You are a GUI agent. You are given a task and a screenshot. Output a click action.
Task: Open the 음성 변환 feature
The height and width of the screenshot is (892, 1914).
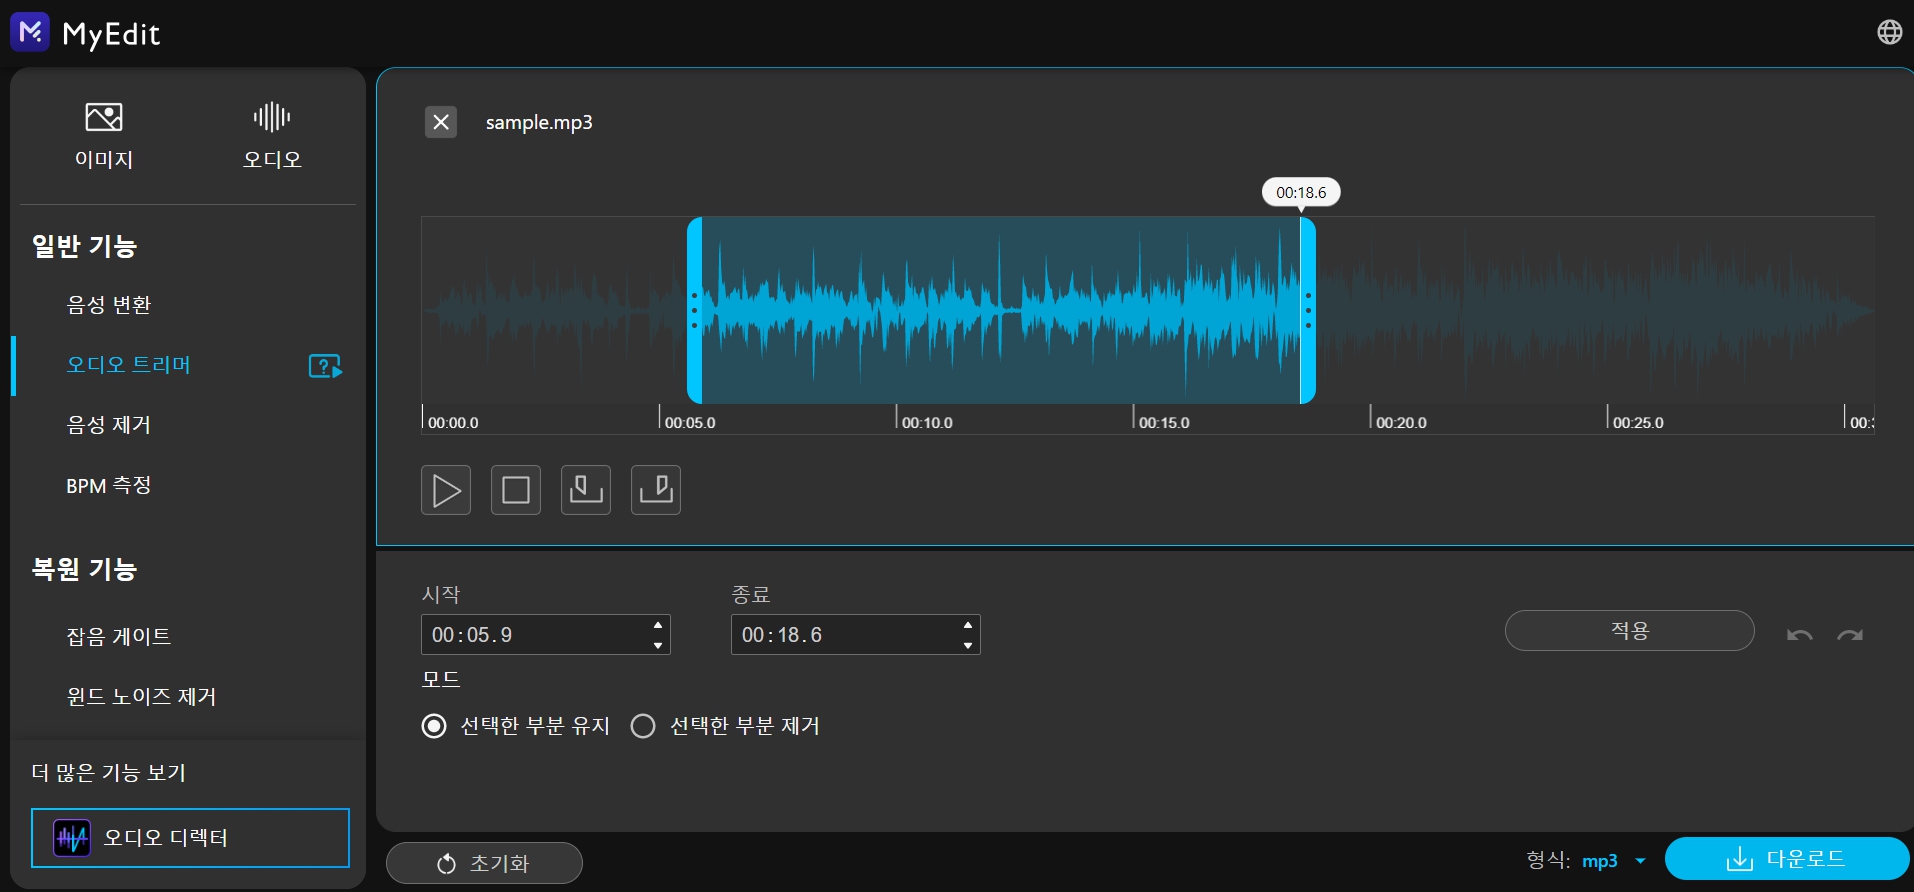(x=109, y=305)
